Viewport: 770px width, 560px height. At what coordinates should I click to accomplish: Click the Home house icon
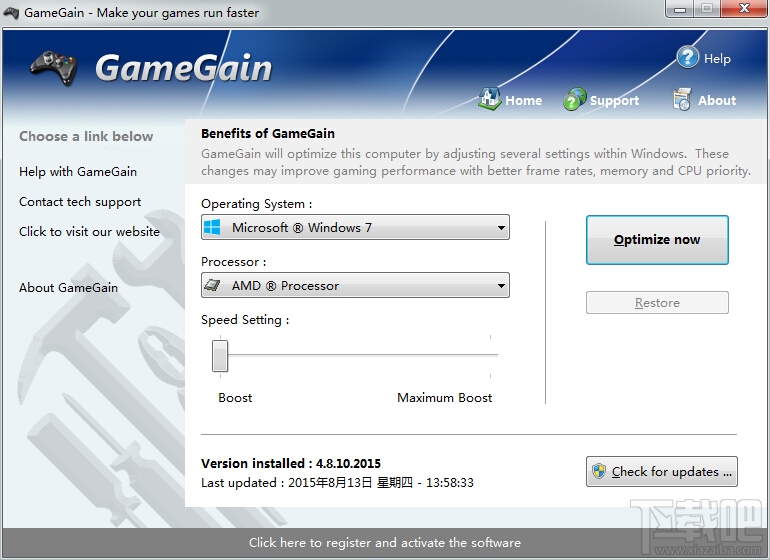click(489, 99)
